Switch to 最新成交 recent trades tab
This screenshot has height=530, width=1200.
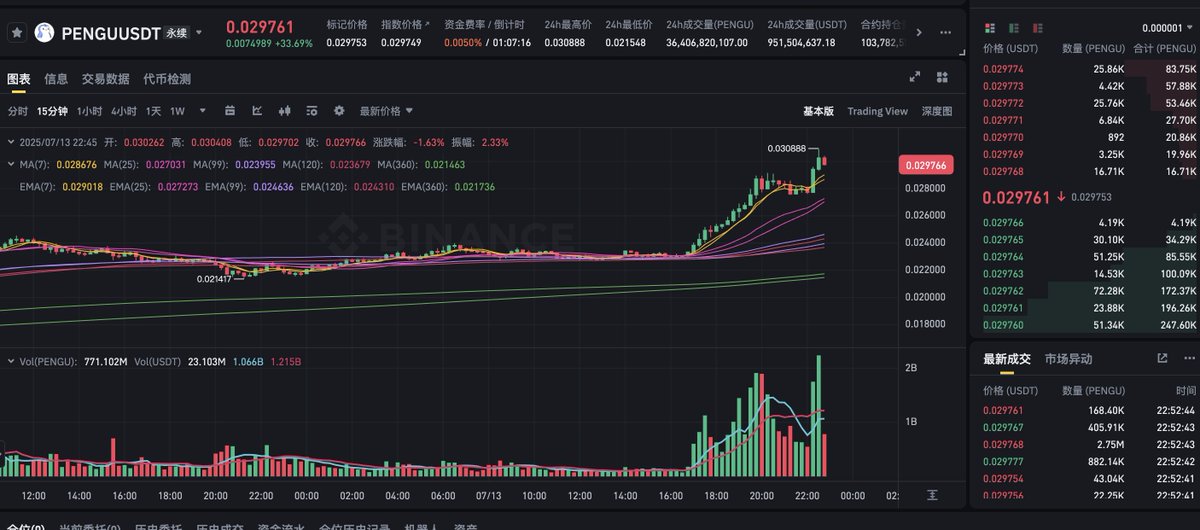1008,359
